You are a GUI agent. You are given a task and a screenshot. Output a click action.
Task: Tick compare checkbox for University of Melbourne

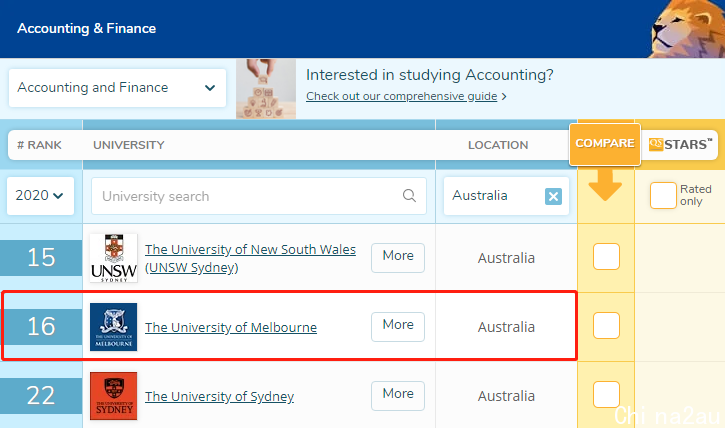(x=606, y=325)
